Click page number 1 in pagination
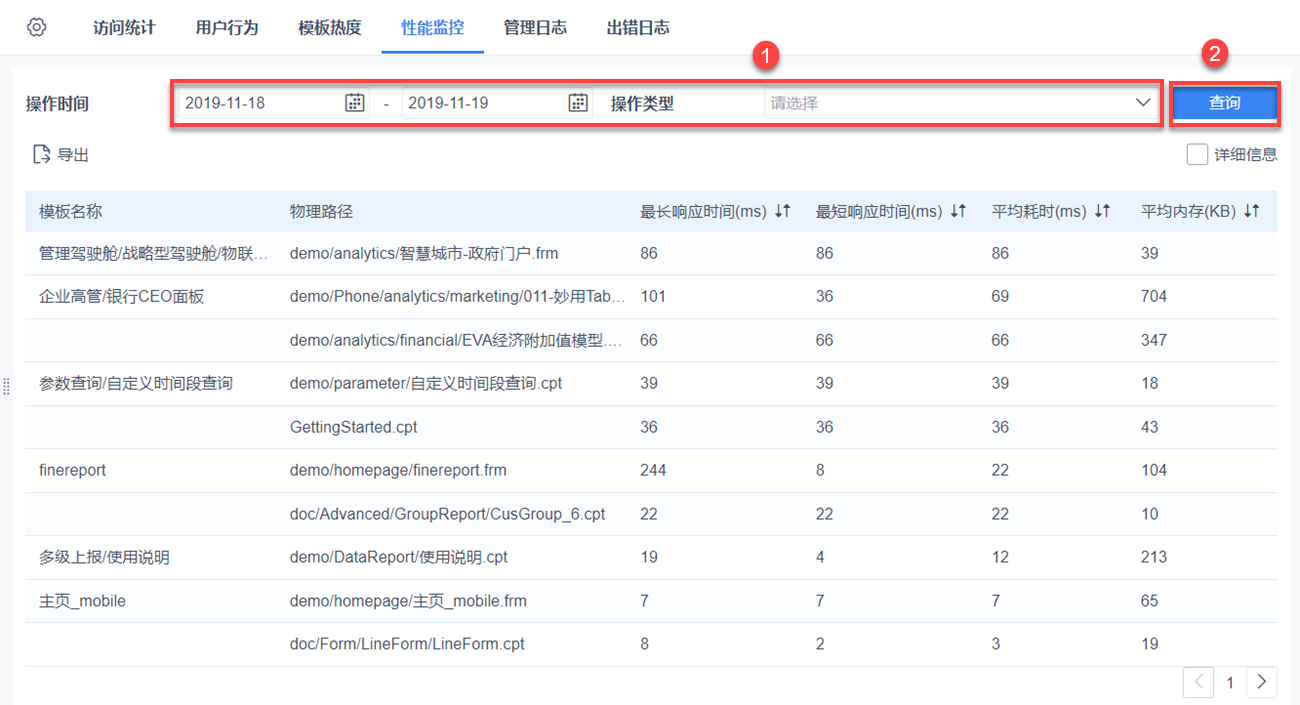The height and width of the screenshot is (705, 1300). 1230,683
